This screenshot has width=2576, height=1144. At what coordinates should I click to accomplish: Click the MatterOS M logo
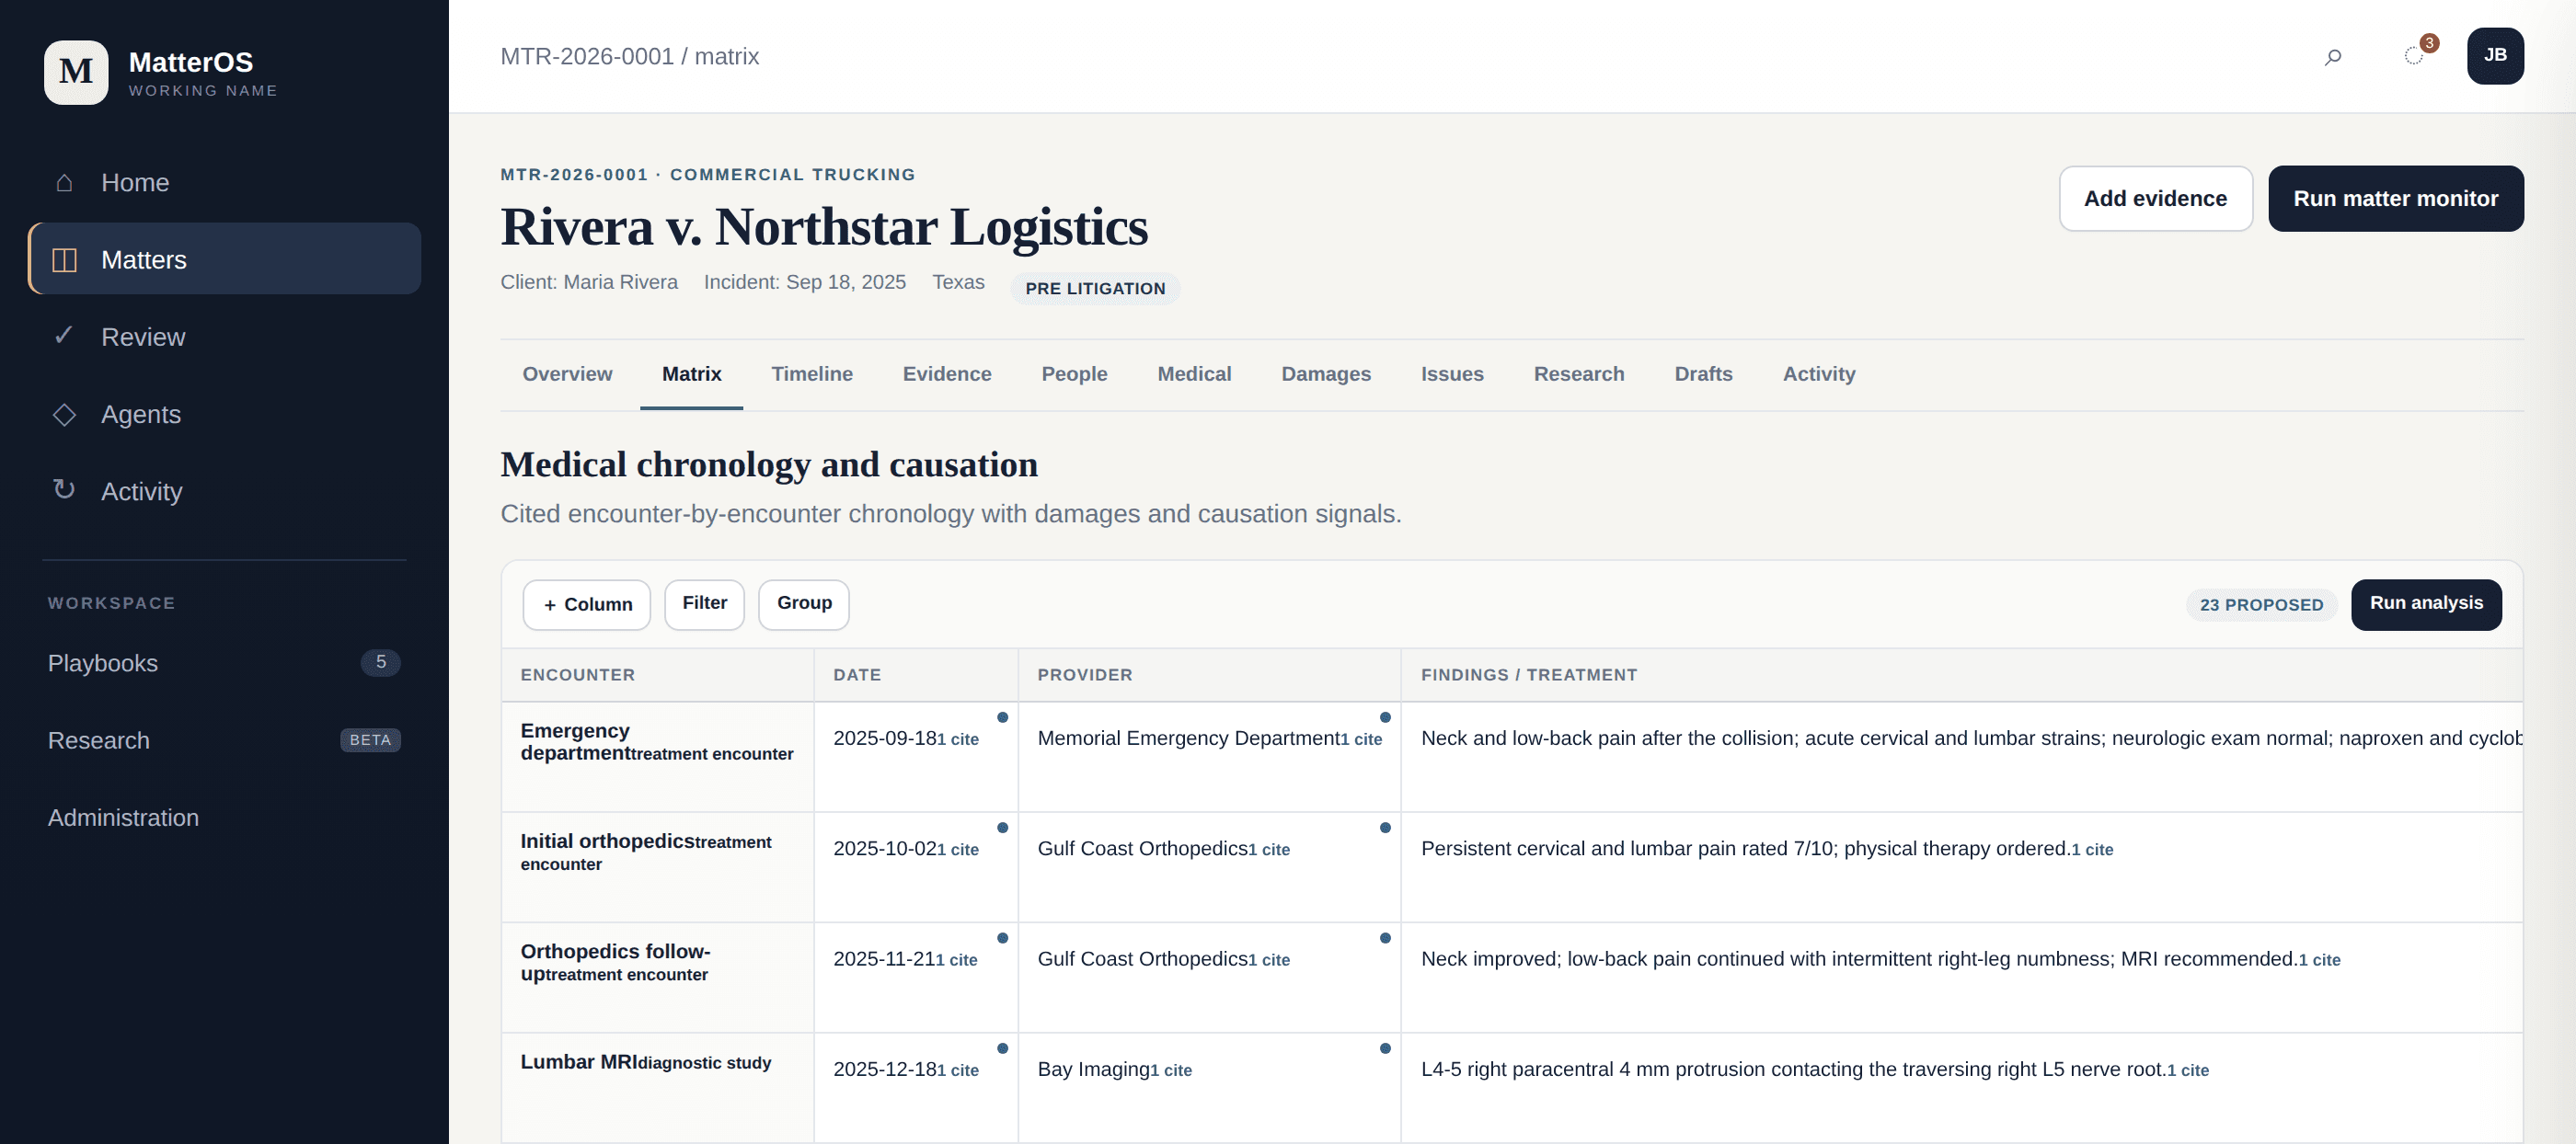pyautogui.click(x=76, y=72)
